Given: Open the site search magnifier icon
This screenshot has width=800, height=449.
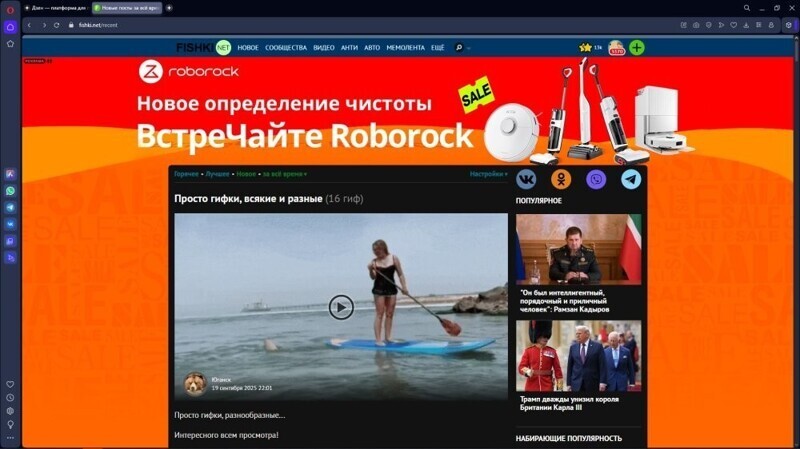Looking at the screenshot, I should (459, 47).
